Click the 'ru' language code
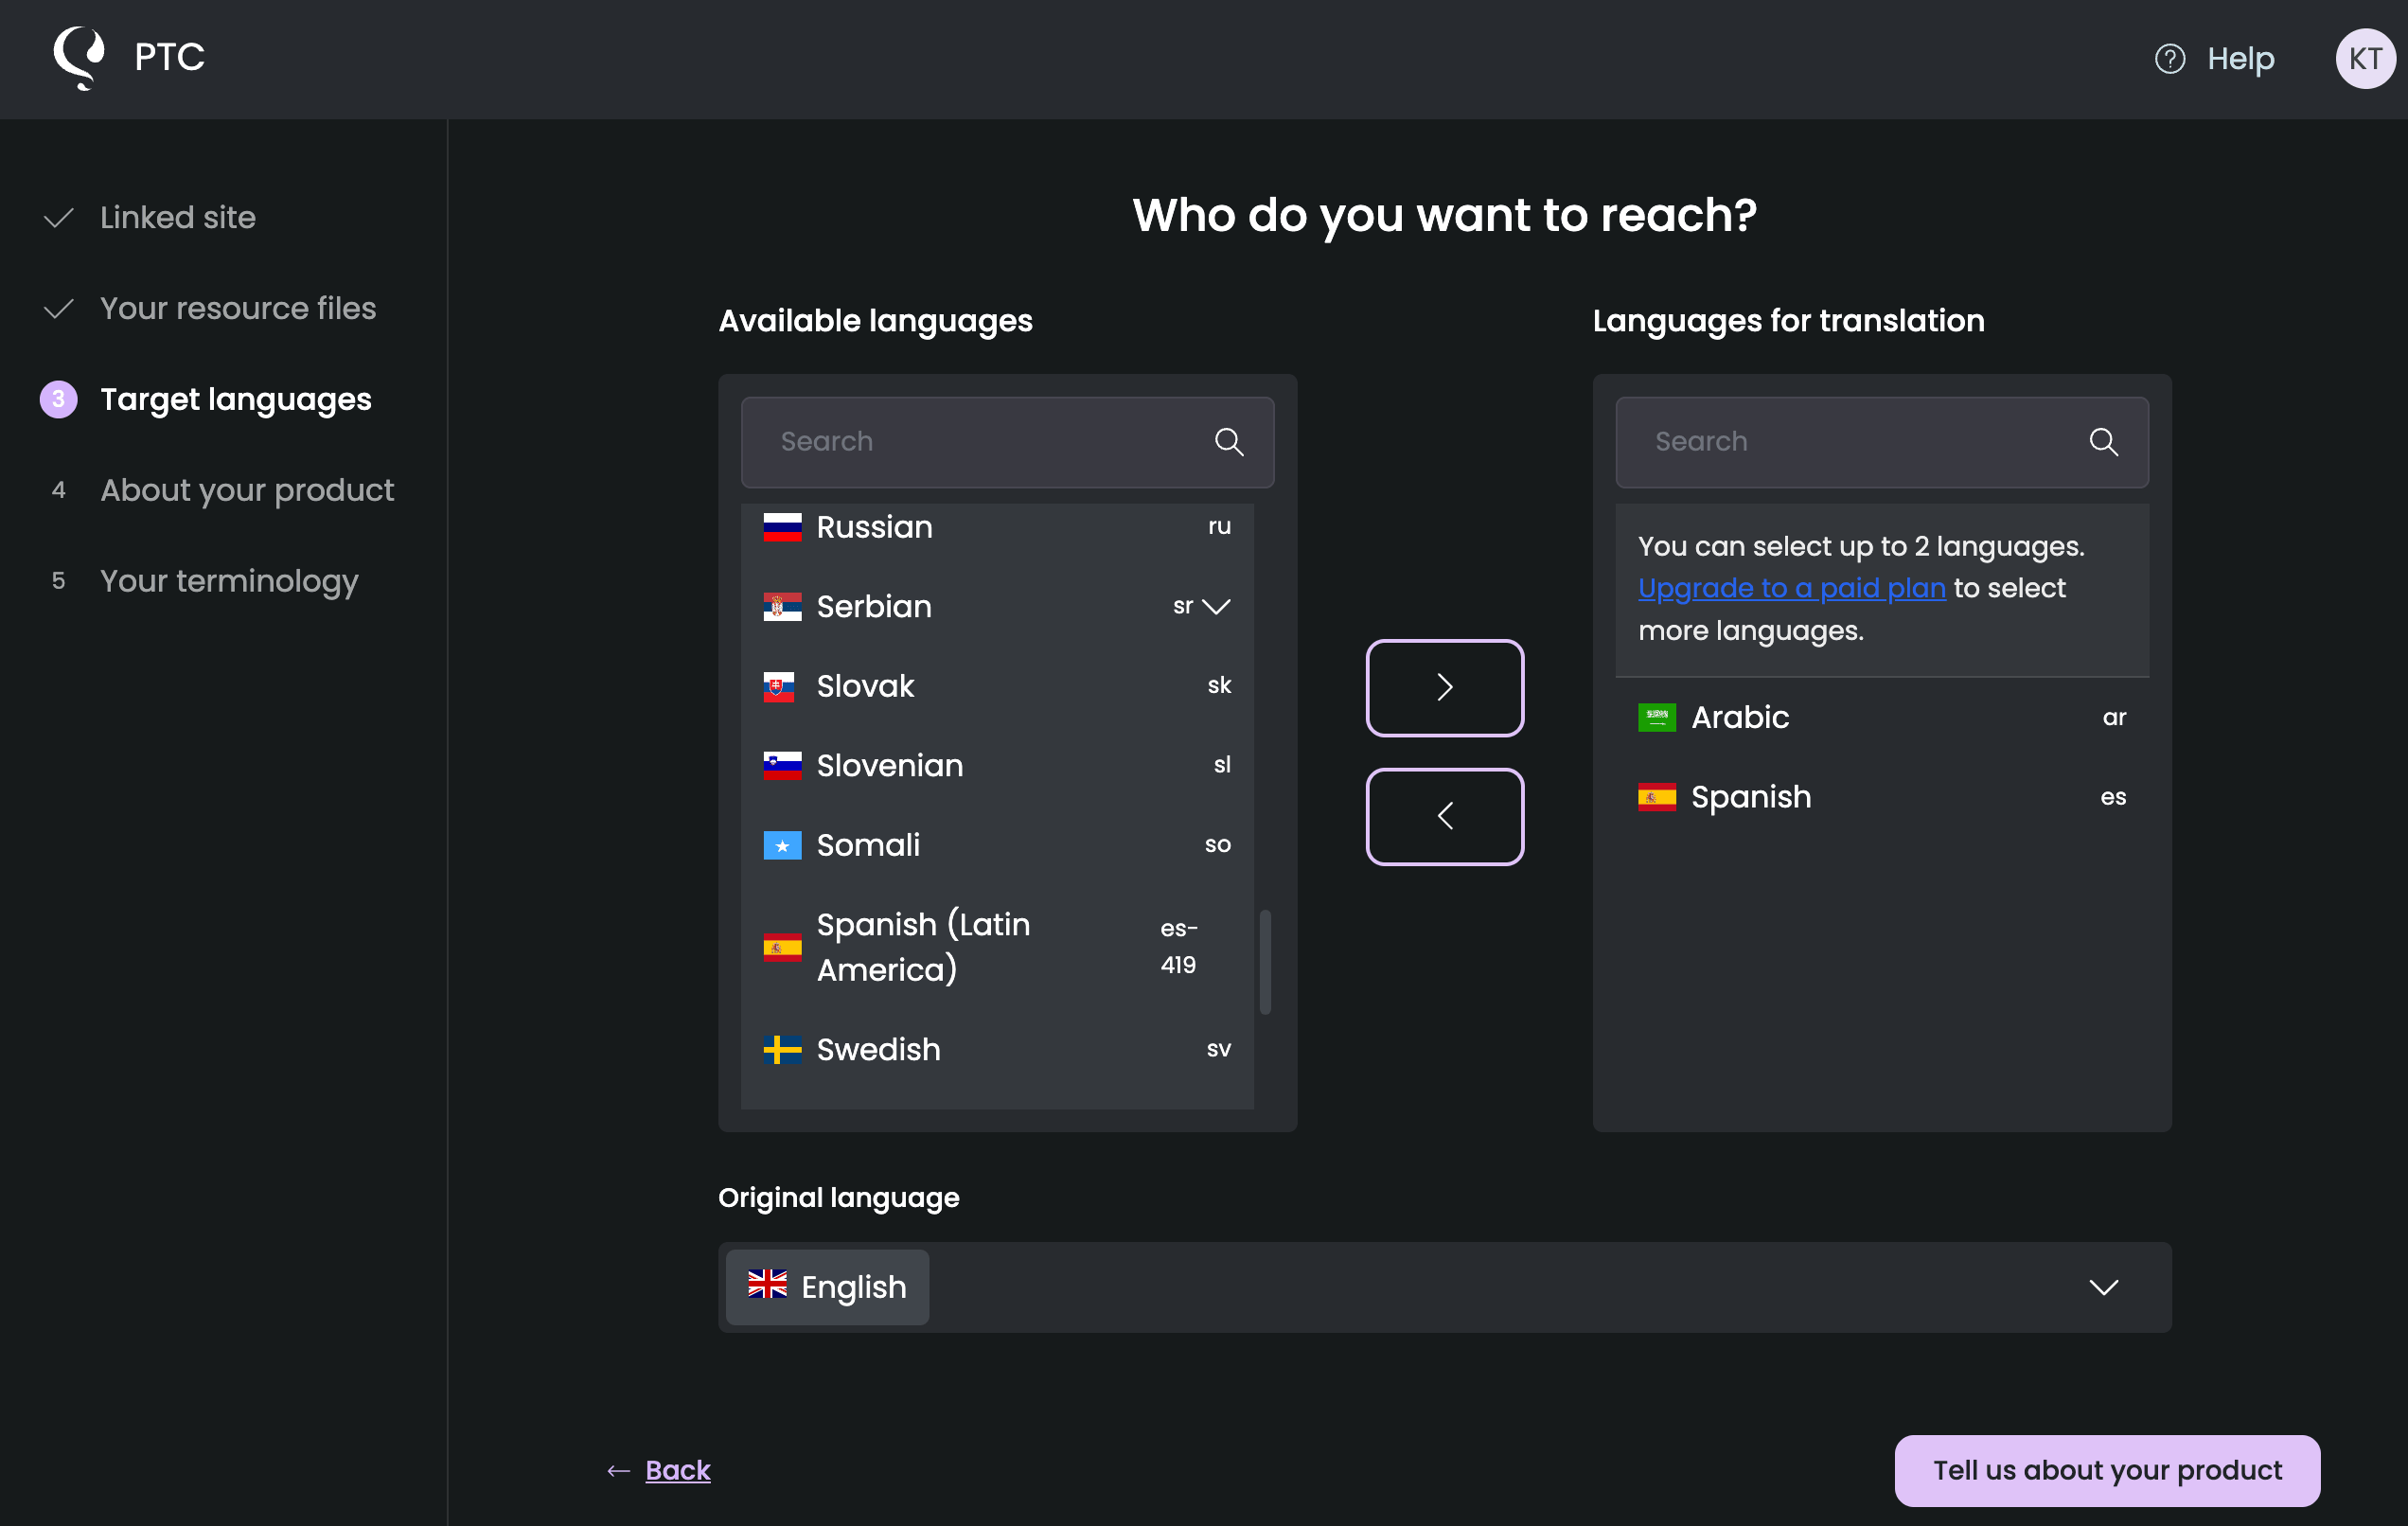 coord(1219,526)
